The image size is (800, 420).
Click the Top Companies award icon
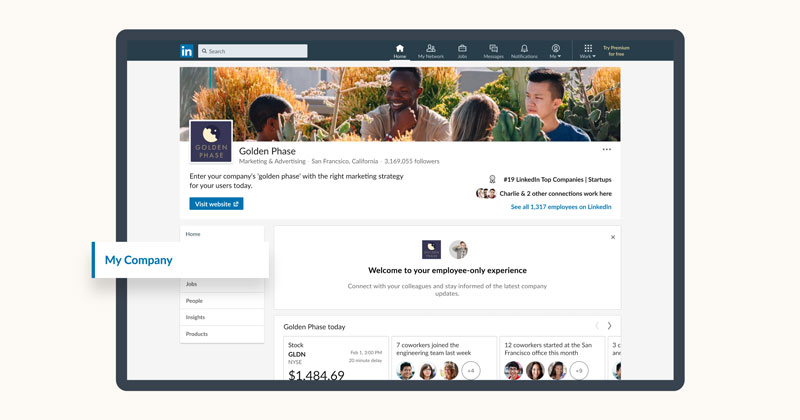pyautogui.click(x=492, y=179)
